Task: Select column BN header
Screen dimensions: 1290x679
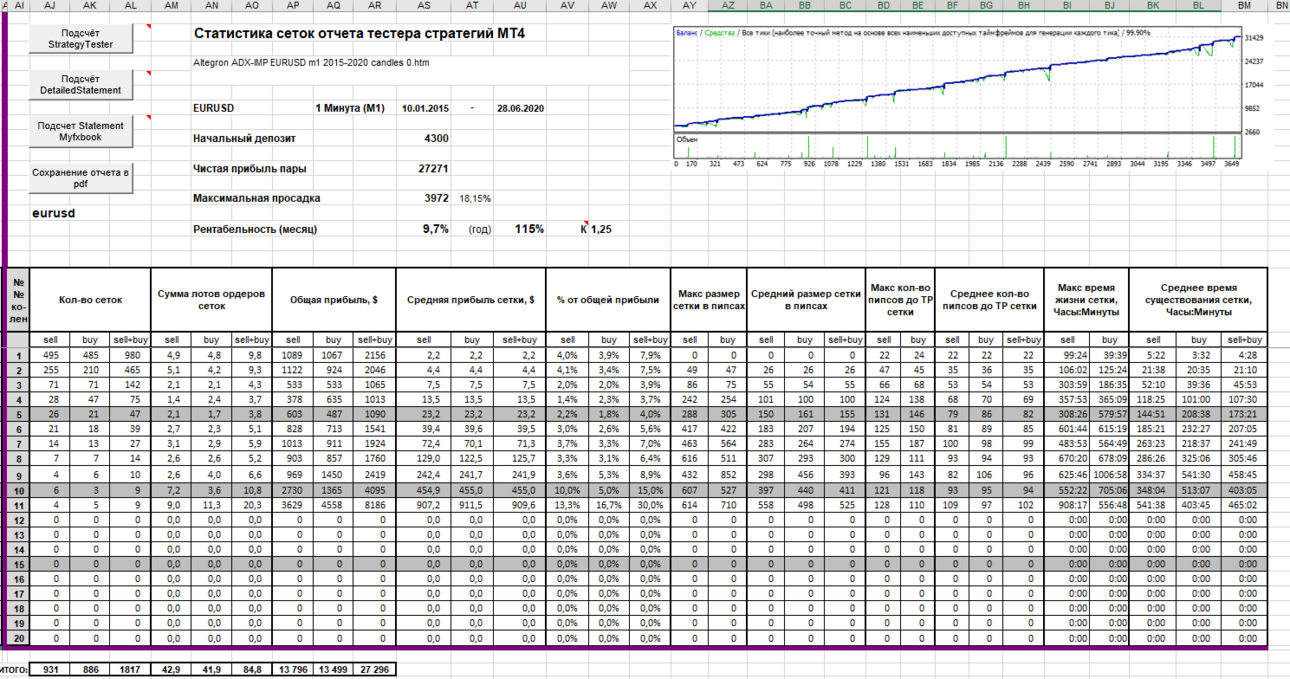Action: [x=1281, y=6]
